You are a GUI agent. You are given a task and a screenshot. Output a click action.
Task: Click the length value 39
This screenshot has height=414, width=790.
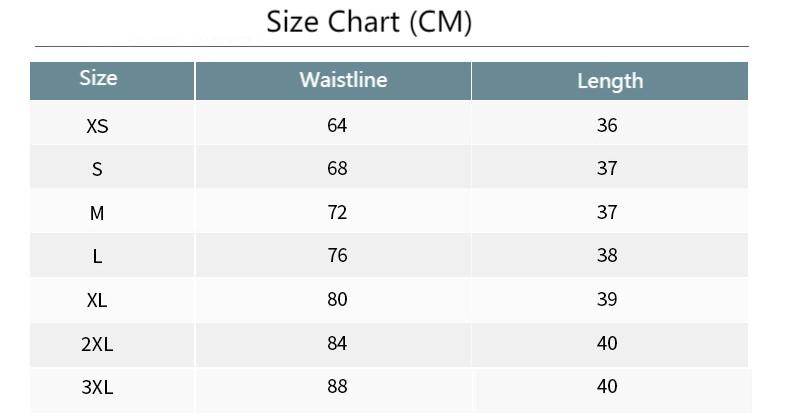click(x=607, y=299)
